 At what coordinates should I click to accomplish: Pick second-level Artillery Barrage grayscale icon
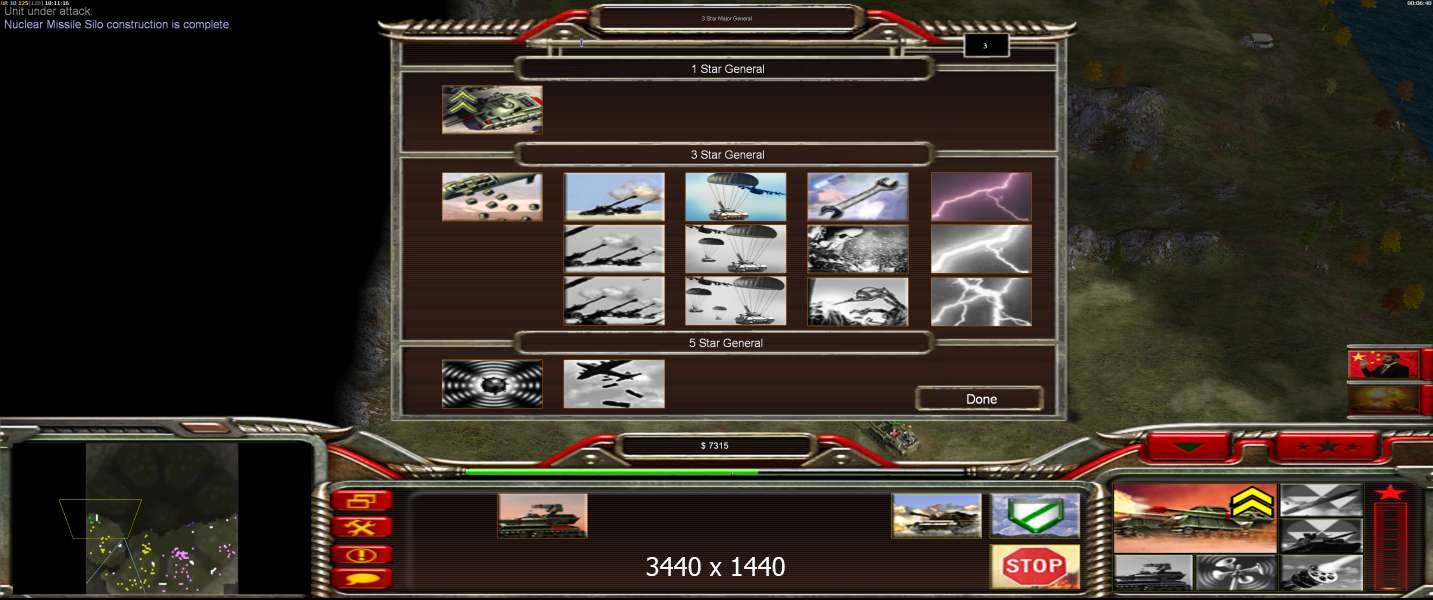(614, 248)
